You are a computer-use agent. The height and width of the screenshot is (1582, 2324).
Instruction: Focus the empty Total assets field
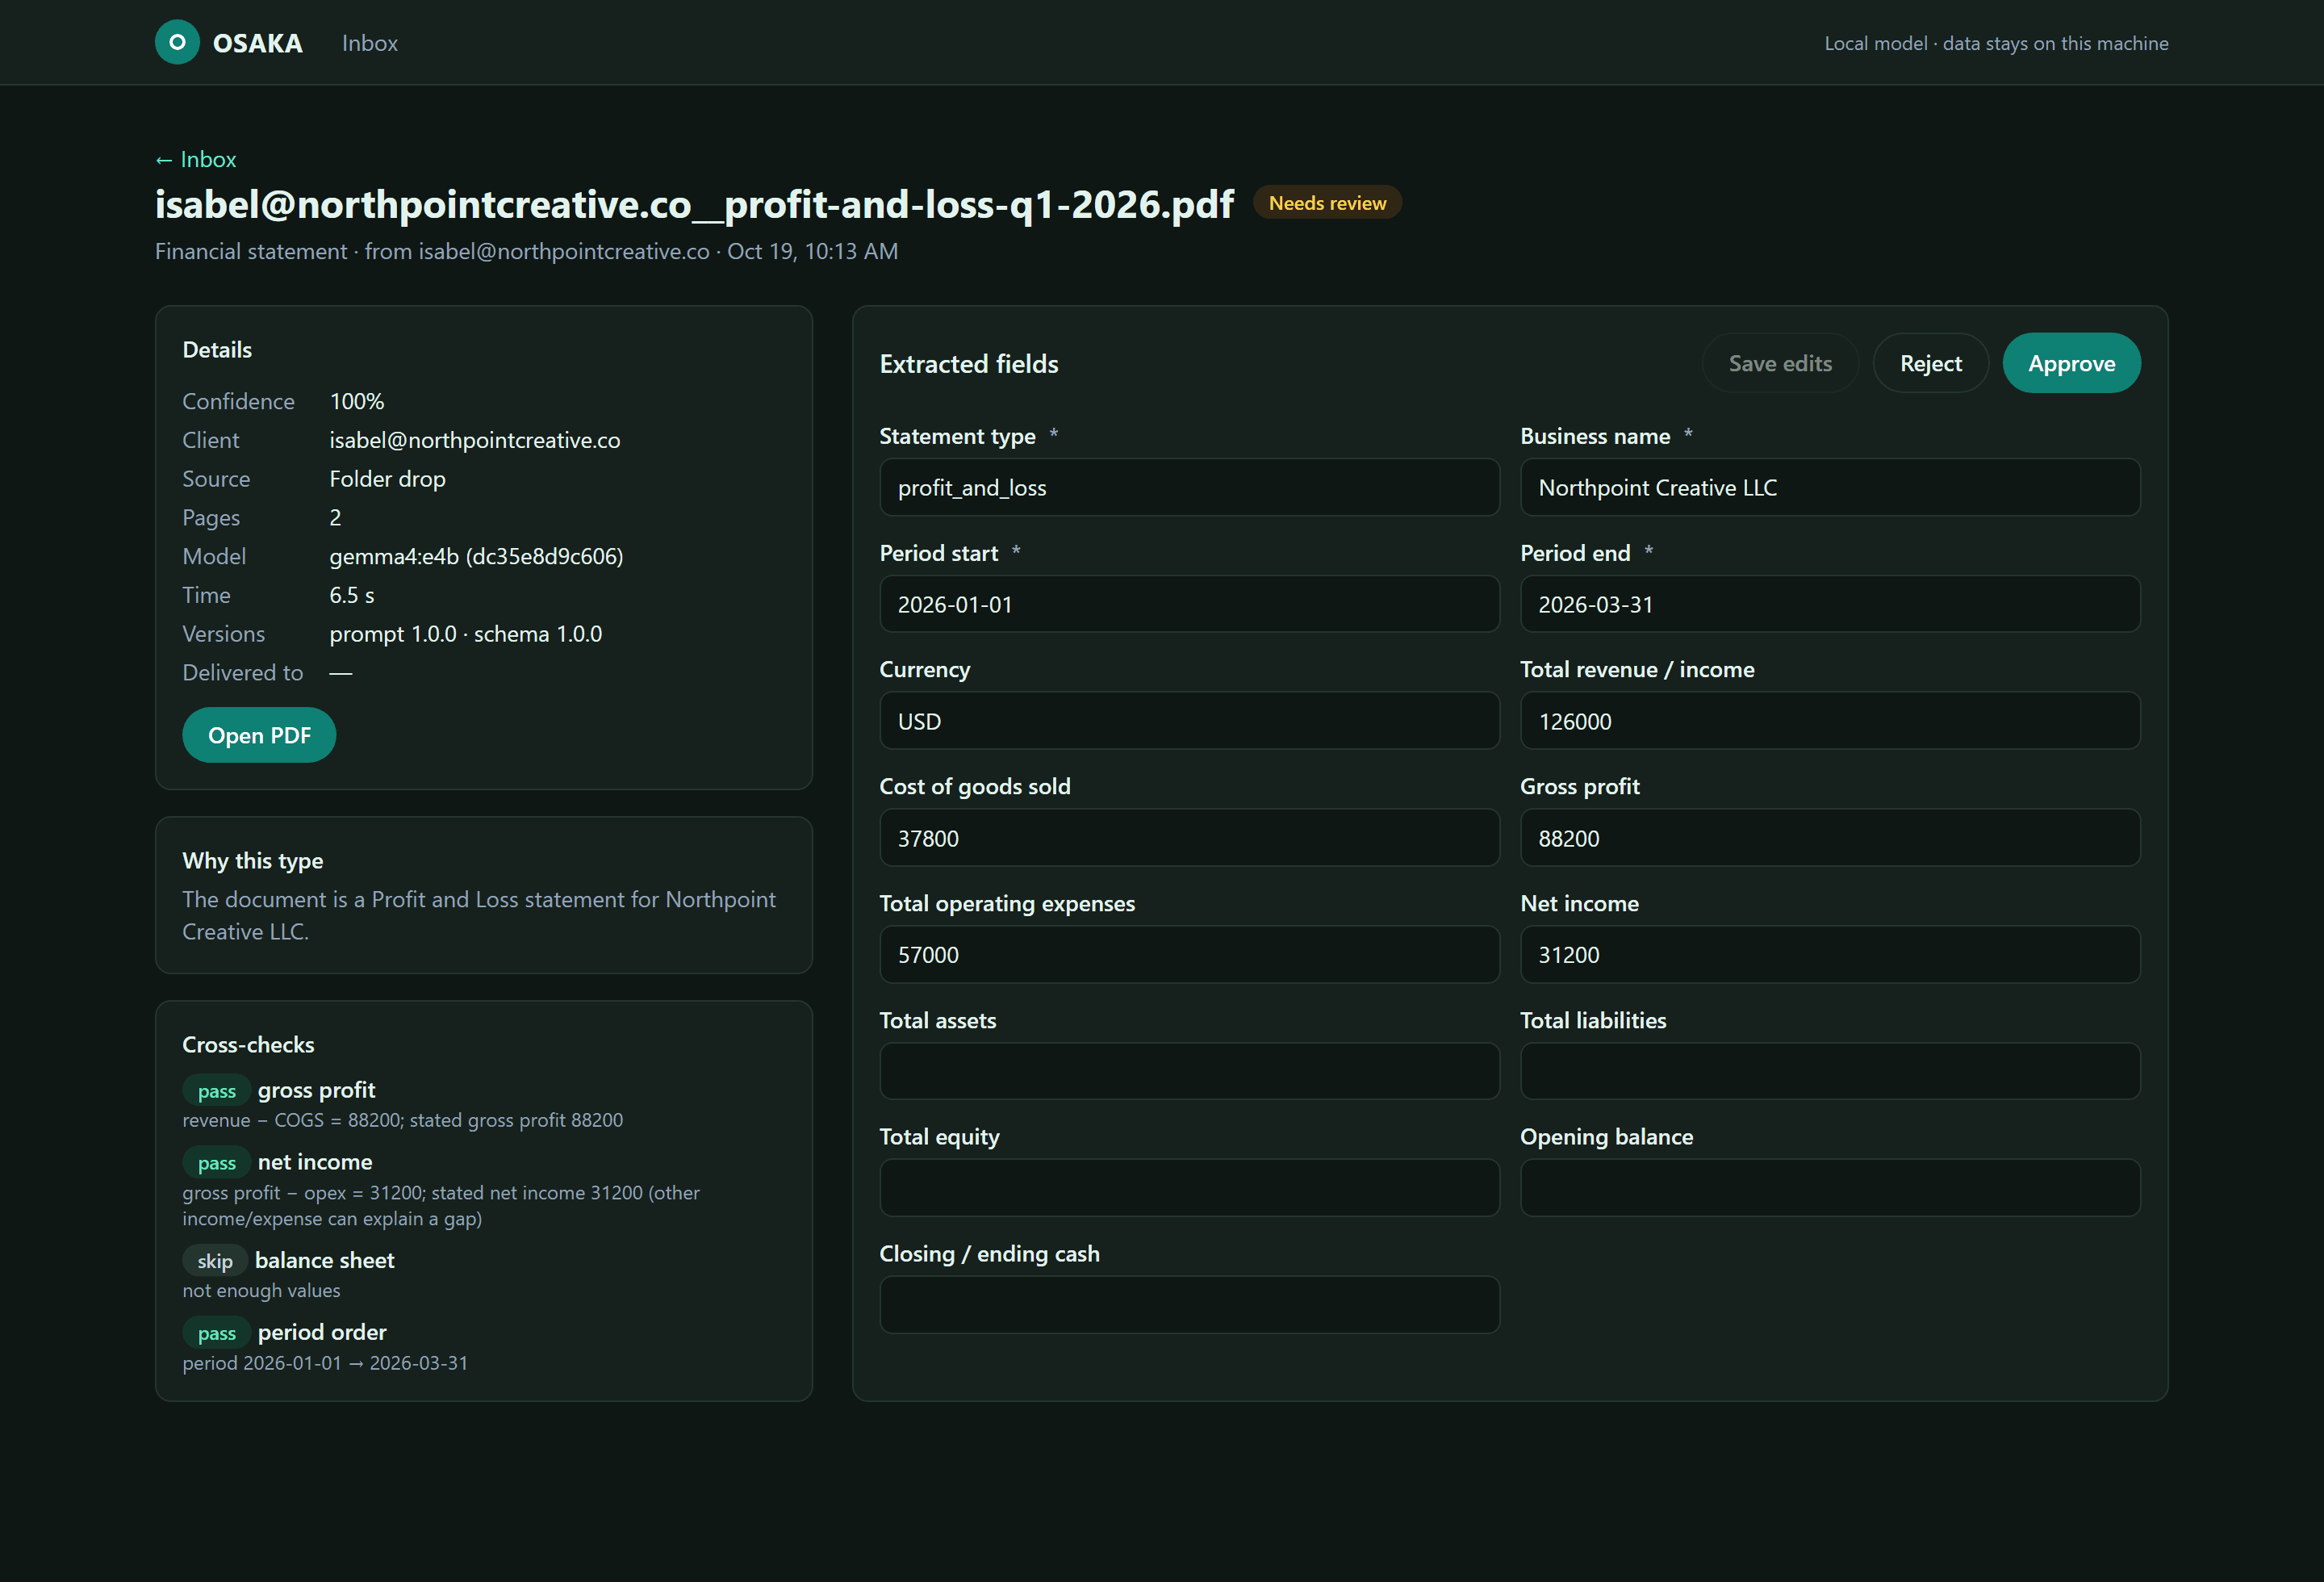coord(1189,1071)
